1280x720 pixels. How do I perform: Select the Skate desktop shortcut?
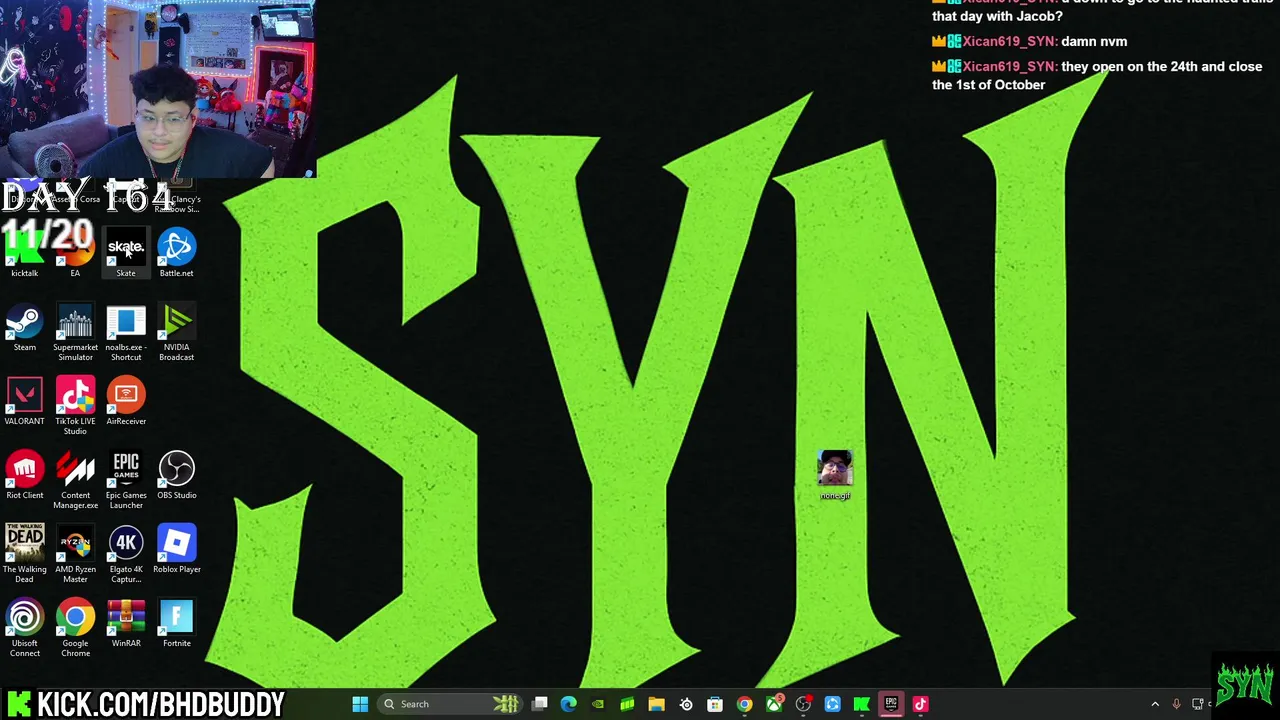126,252
